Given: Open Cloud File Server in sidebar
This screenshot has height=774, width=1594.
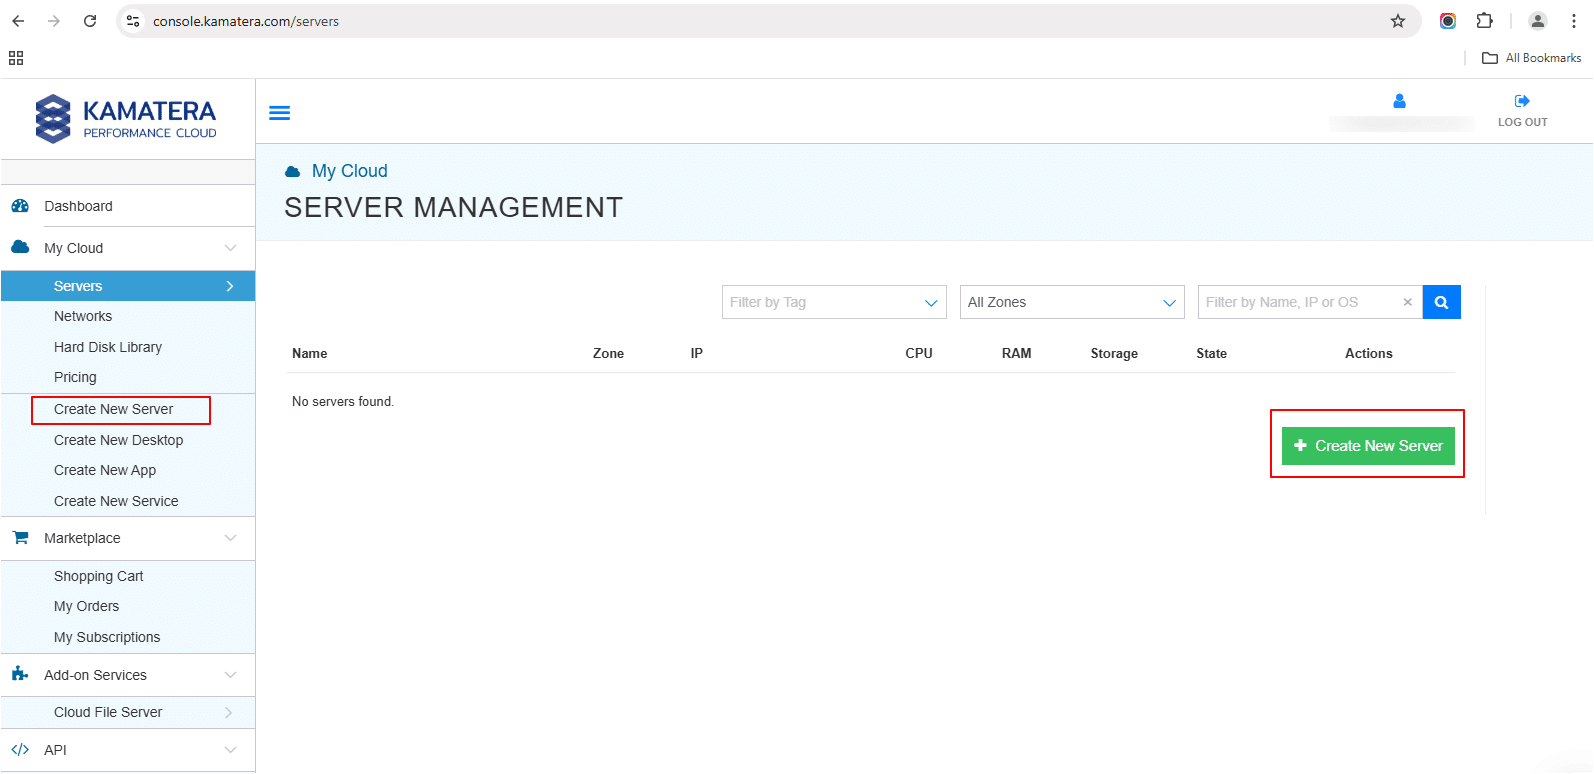Looking at the screenshot, I should pyautogui.click(x=108, y=712).
